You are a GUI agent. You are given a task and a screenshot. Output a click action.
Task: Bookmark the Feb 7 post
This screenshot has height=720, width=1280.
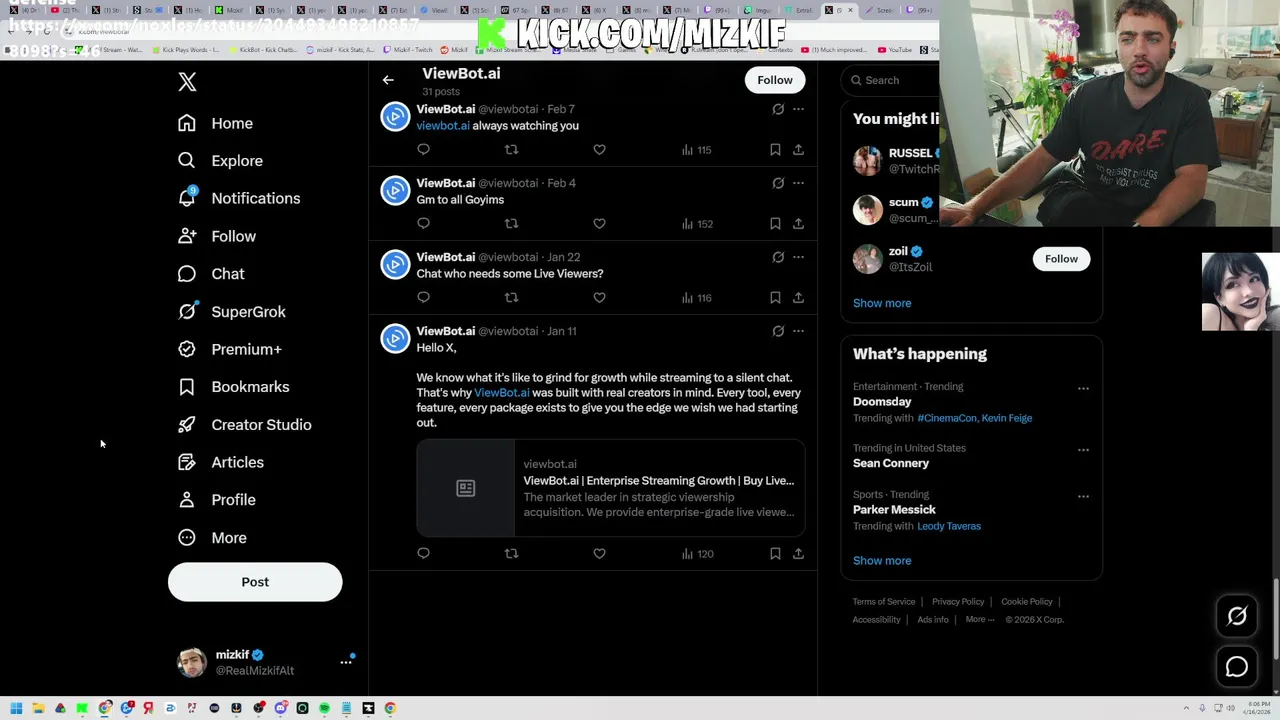tap(775, 149)
